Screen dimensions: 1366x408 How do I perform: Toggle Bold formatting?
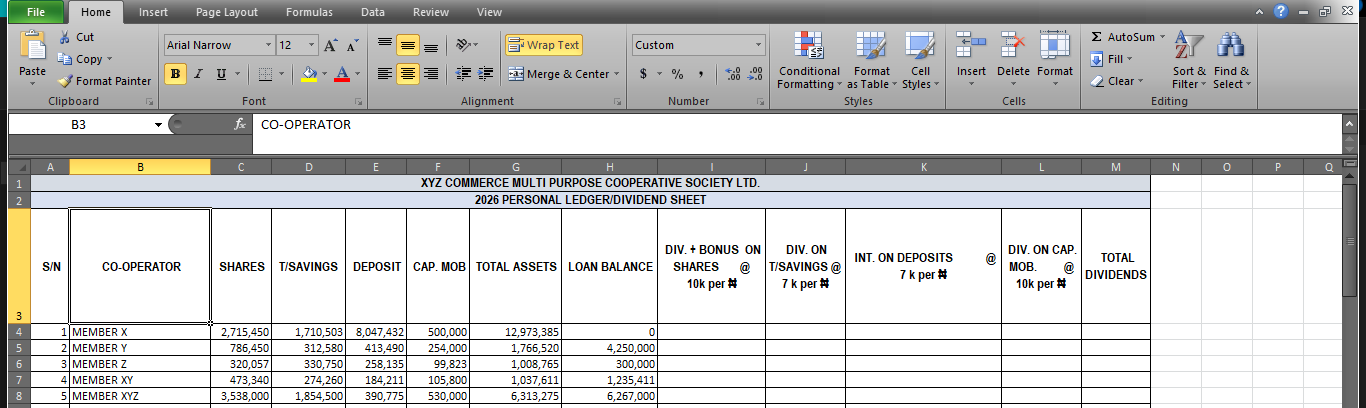pyautogui.click(x=176, y=74)
